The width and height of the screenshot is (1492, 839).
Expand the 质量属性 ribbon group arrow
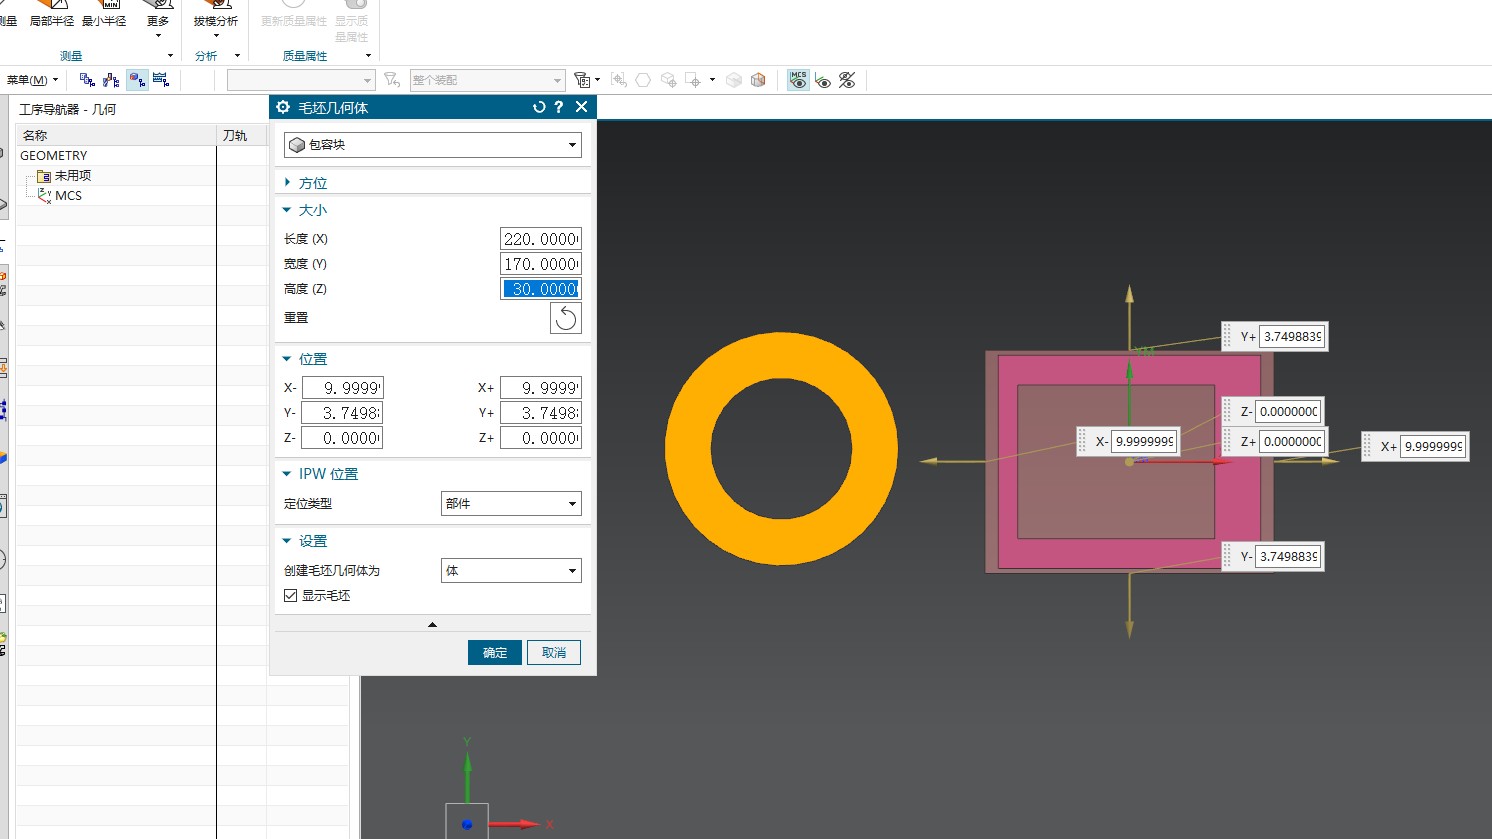pos(368,56)
